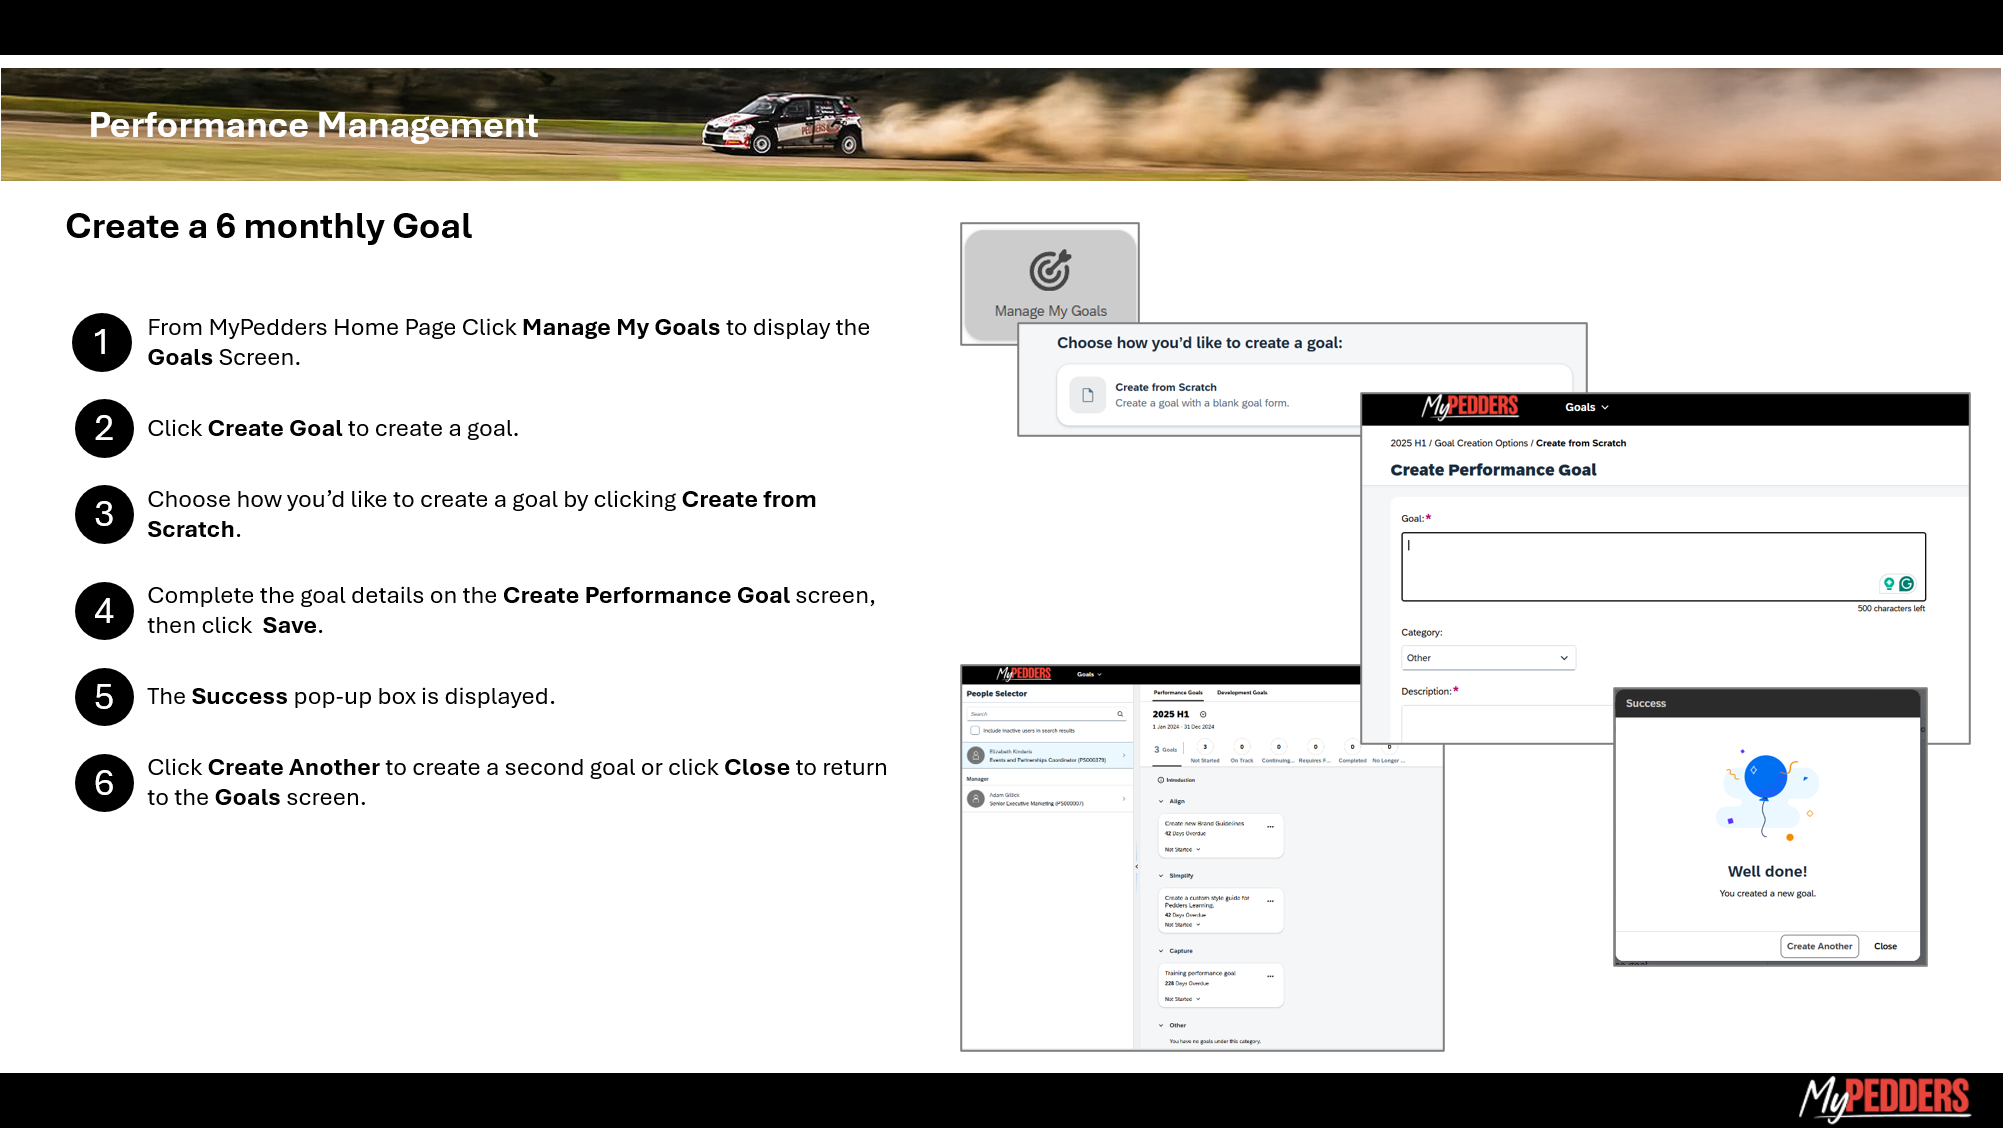The width and height of the screenshot is (2003, 1128).
Task: Click the Introduction label
Action: (x=1181, y=780)
